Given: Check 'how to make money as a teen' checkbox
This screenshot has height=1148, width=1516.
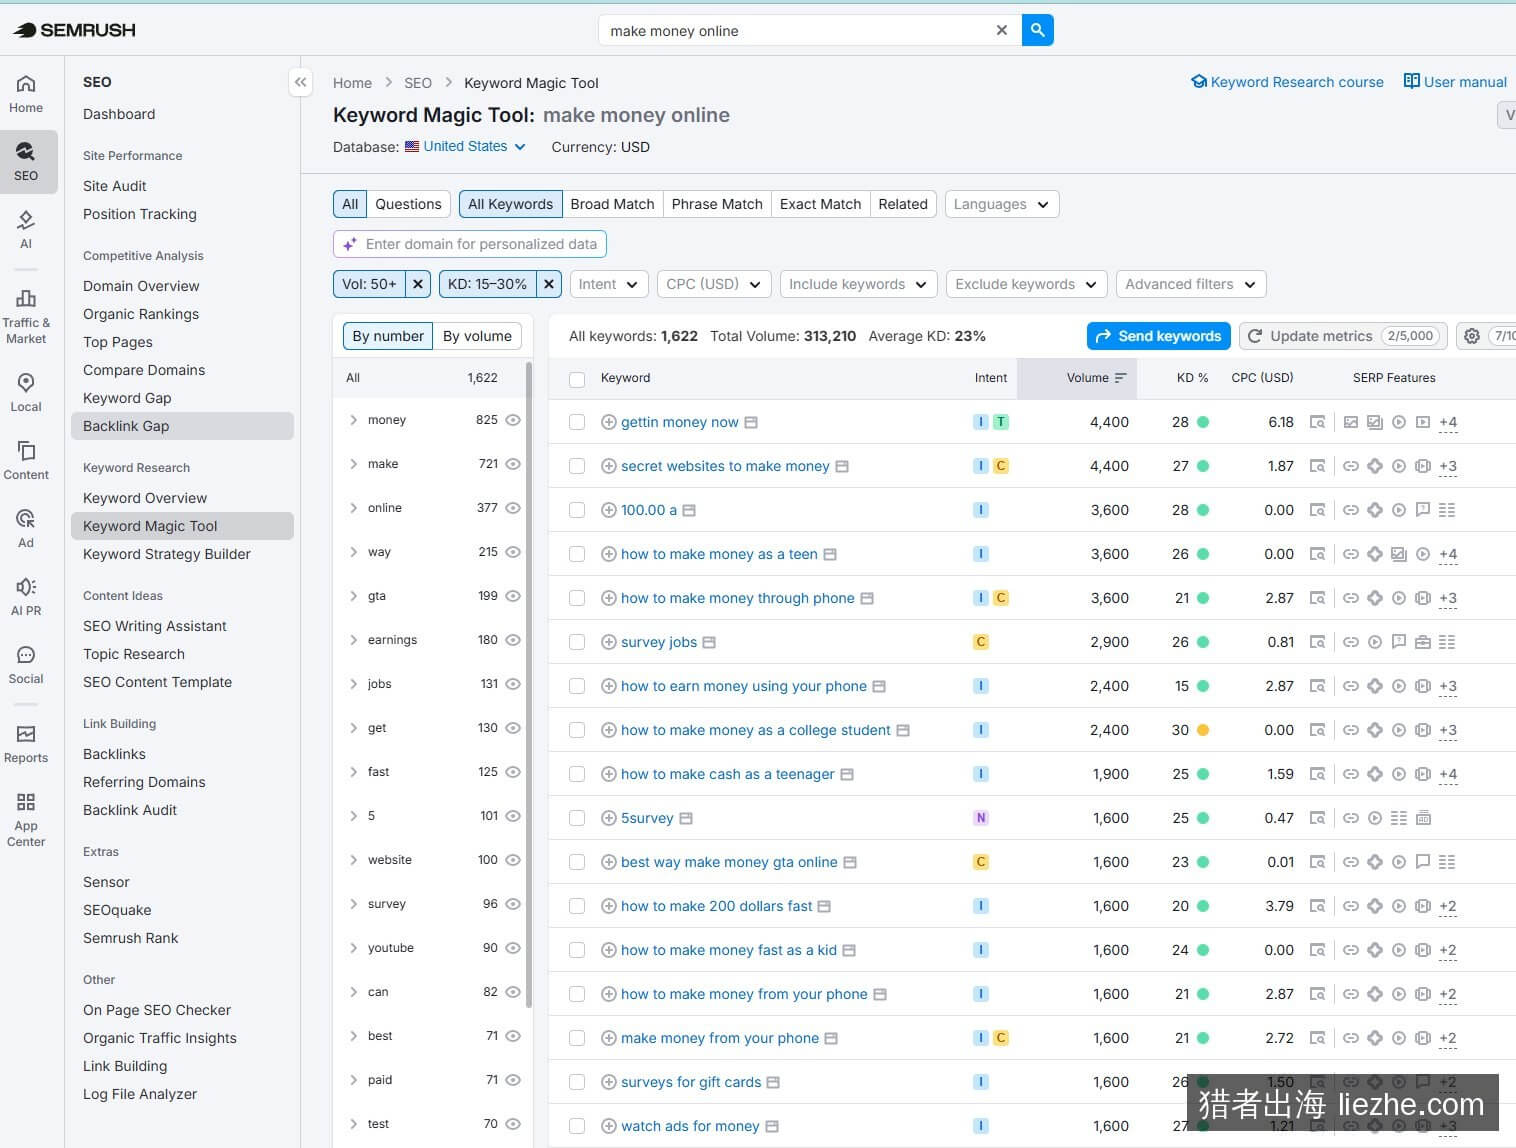Looking at the screenshot, I should pyautogui.click(x=577, y=554).
